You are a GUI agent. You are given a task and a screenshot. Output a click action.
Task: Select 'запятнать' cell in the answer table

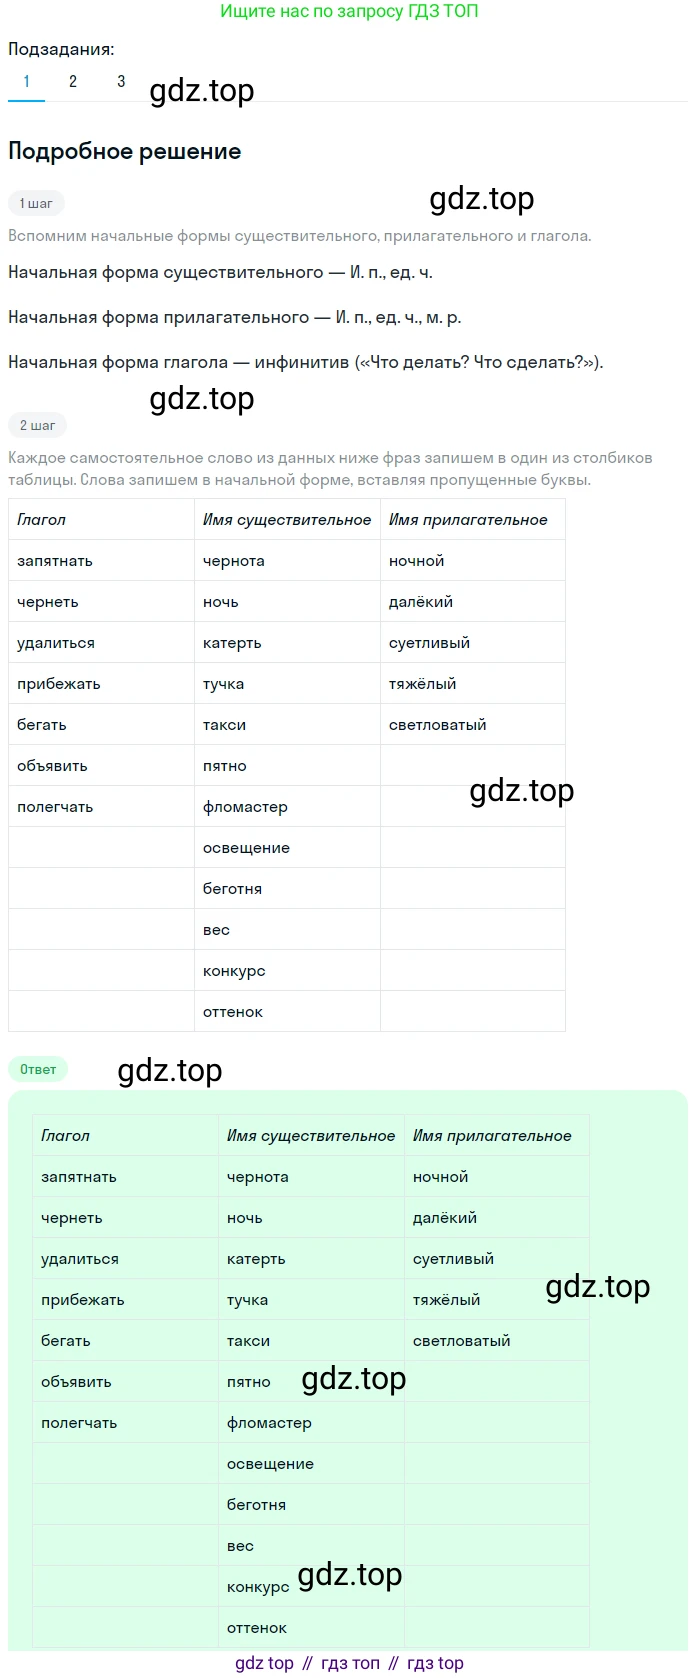79,1177
